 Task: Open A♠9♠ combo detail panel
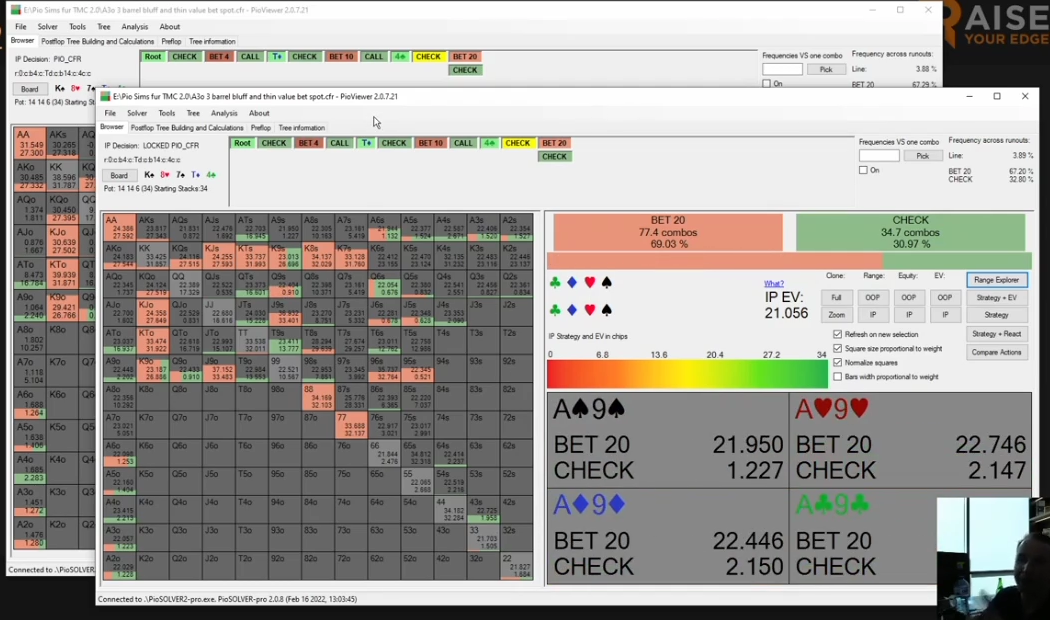coord(668,441)
